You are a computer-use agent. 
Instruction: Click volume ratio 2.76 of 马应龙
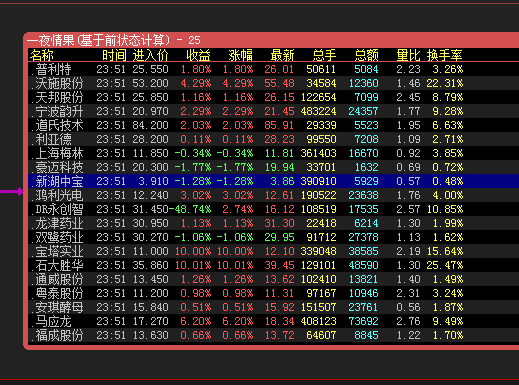pyautogui.click(x=408, y=321)
